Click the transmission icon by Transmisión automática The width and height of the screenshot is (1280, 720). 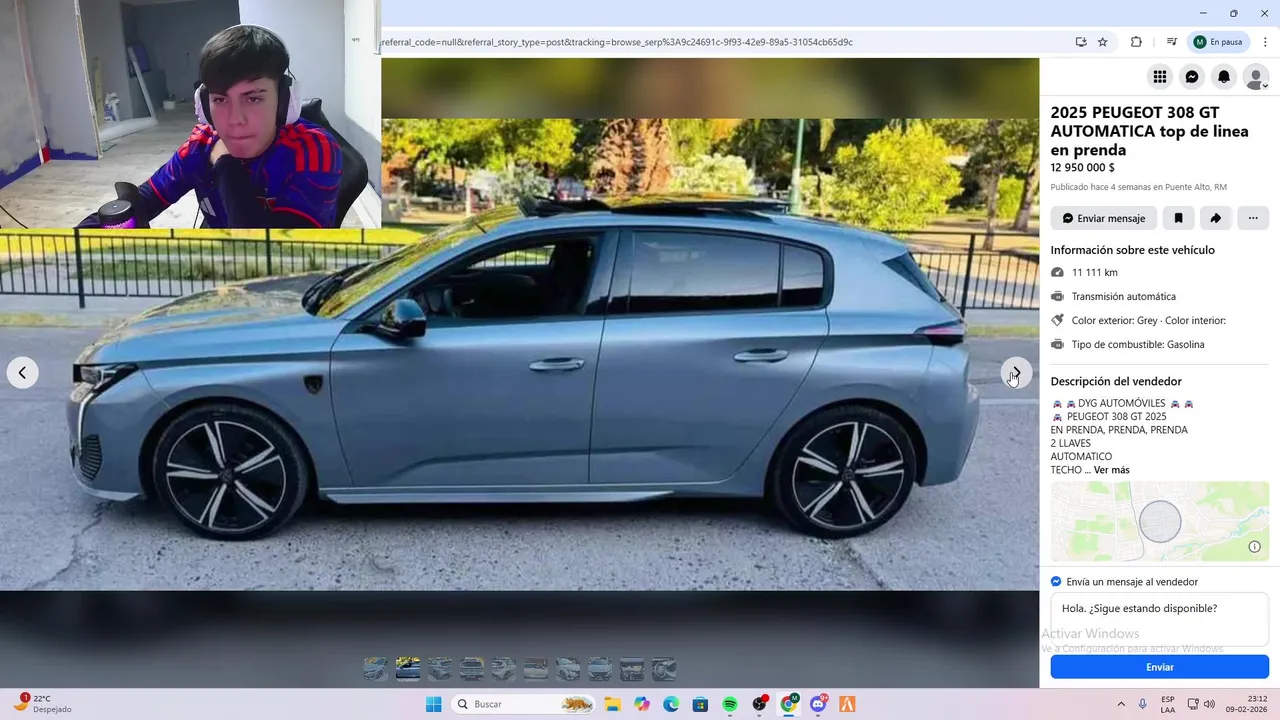point(1058,296)
